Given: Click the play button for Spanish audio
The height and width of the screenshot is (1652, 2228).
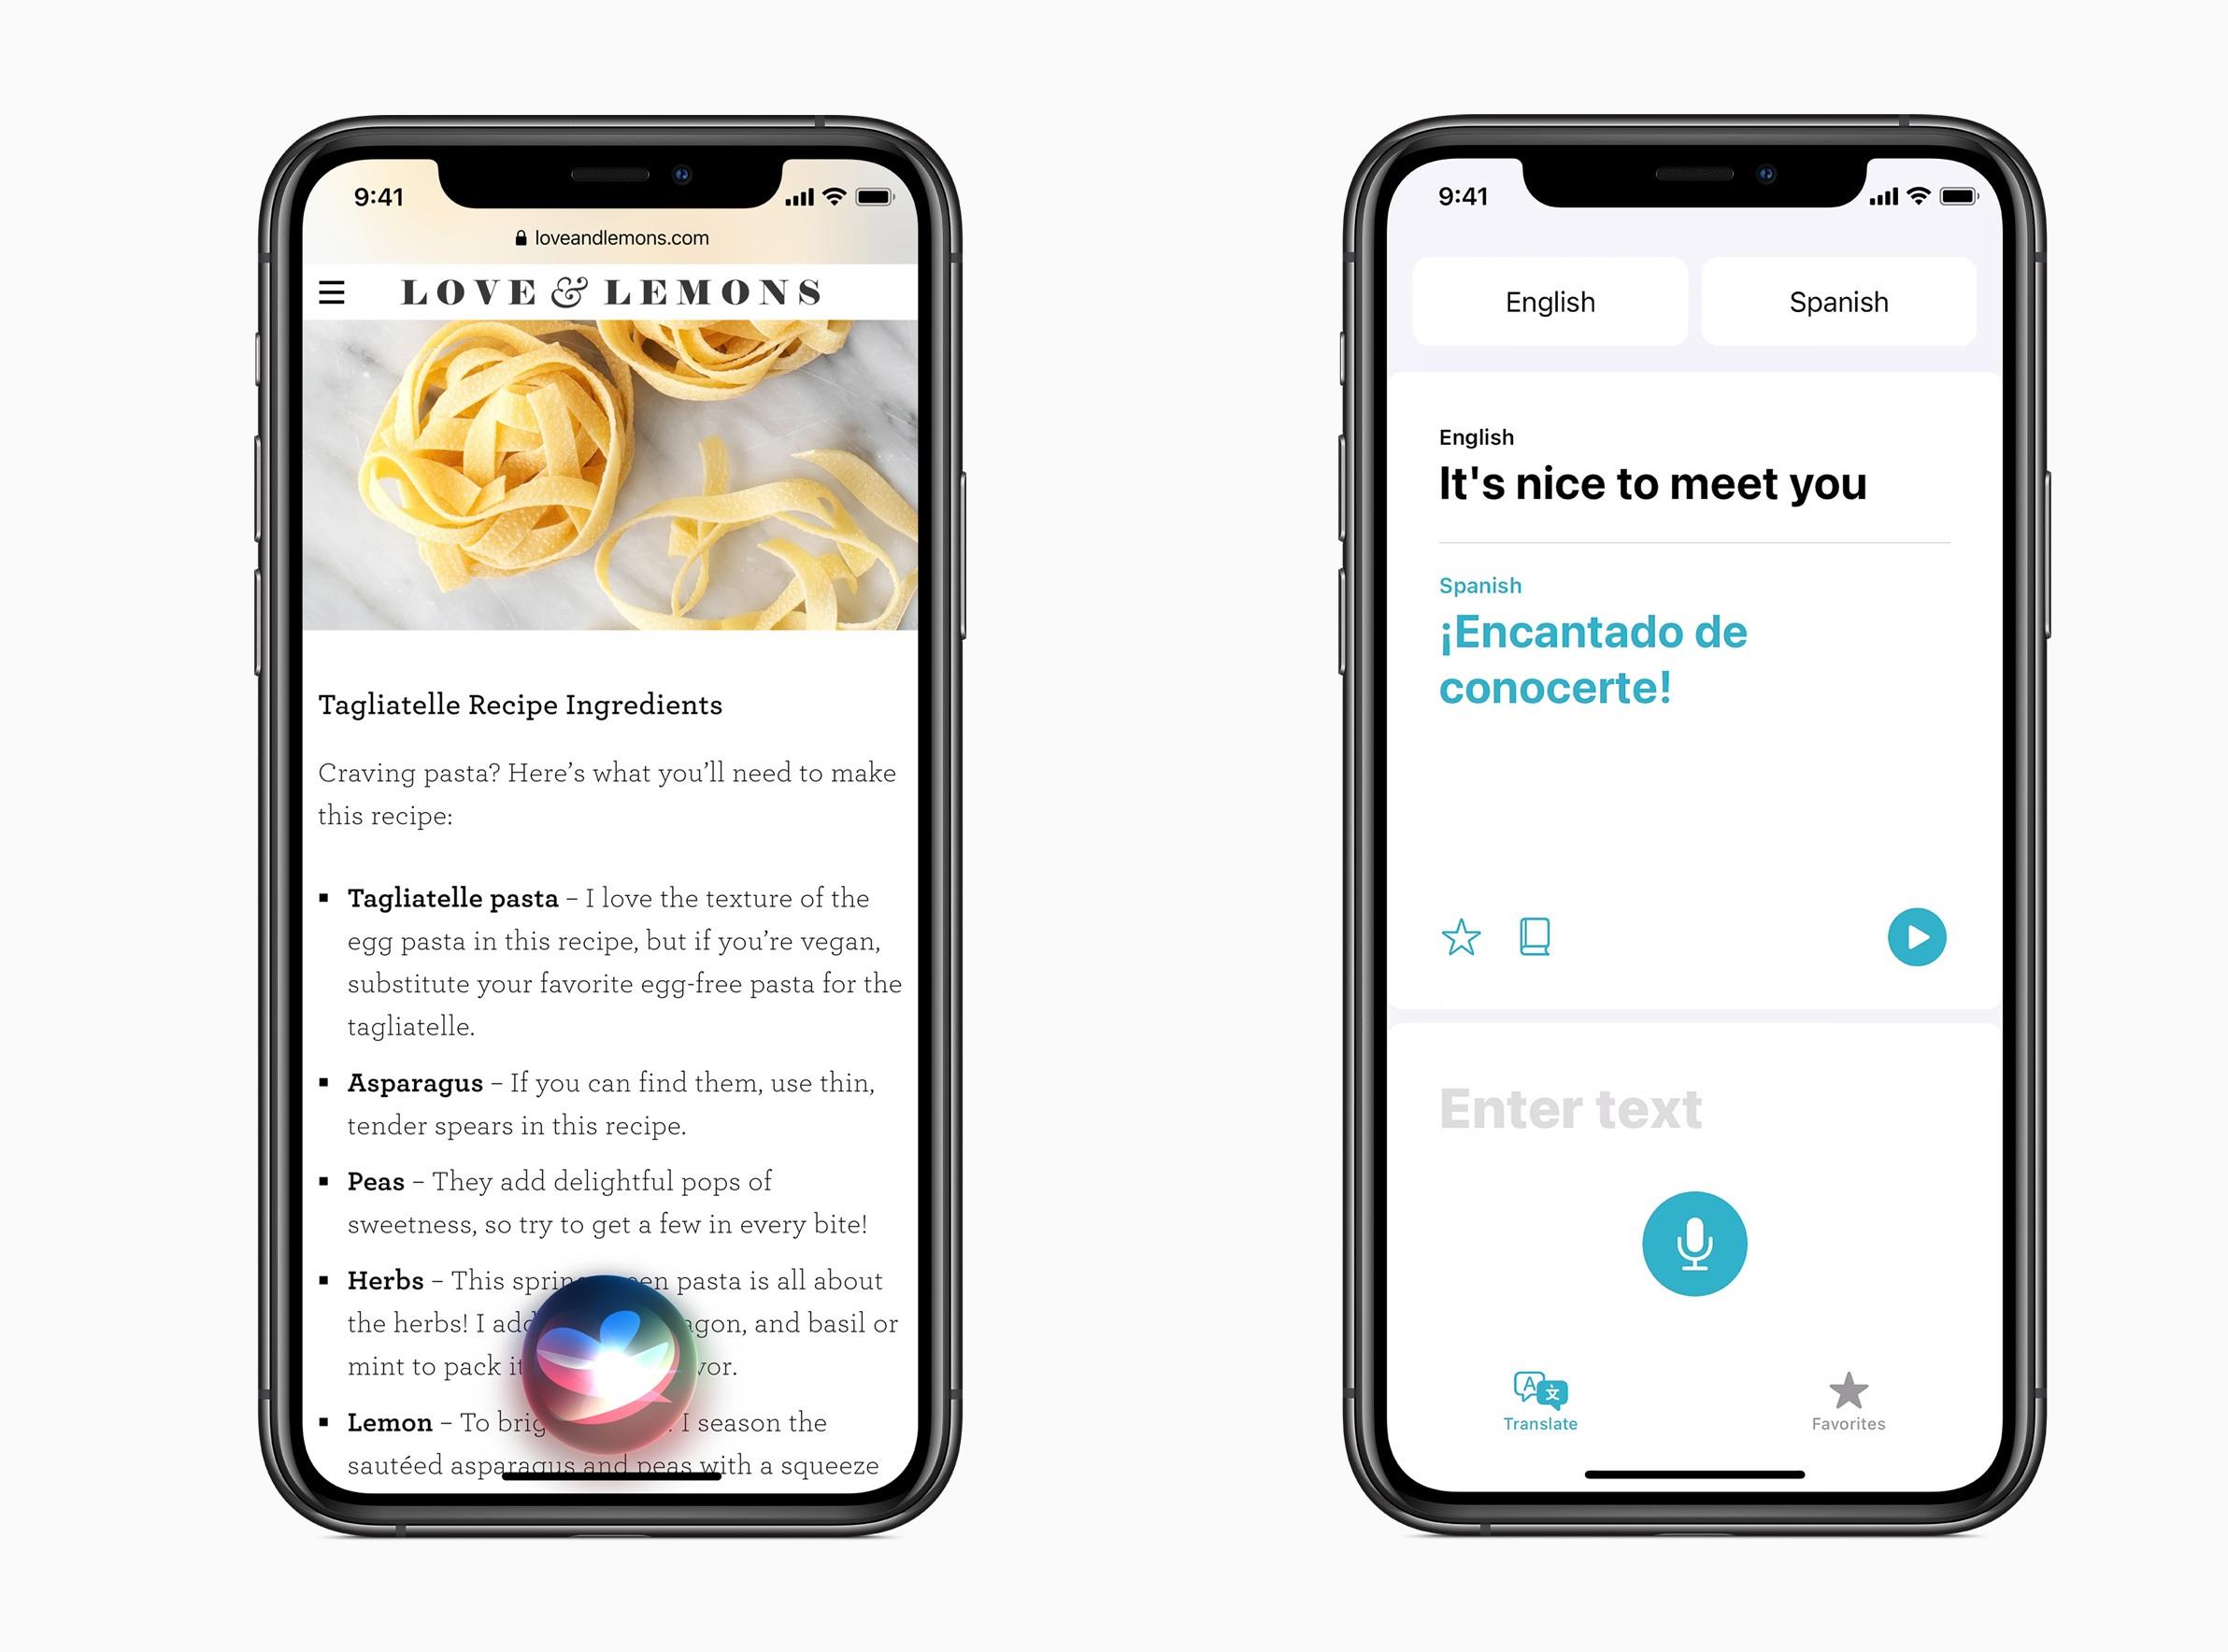Looking at the screenshot, I should point(1920,935).
